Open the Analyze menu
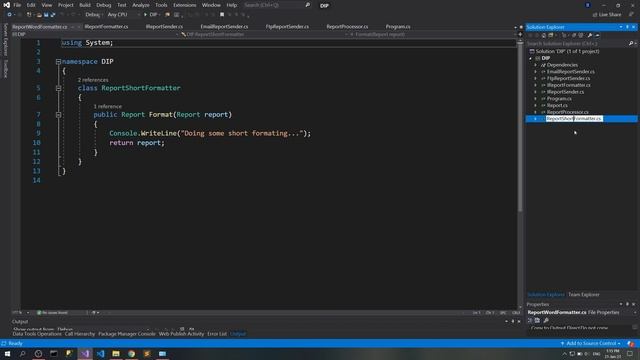The image size is (640, 360). tap(141, 5)
